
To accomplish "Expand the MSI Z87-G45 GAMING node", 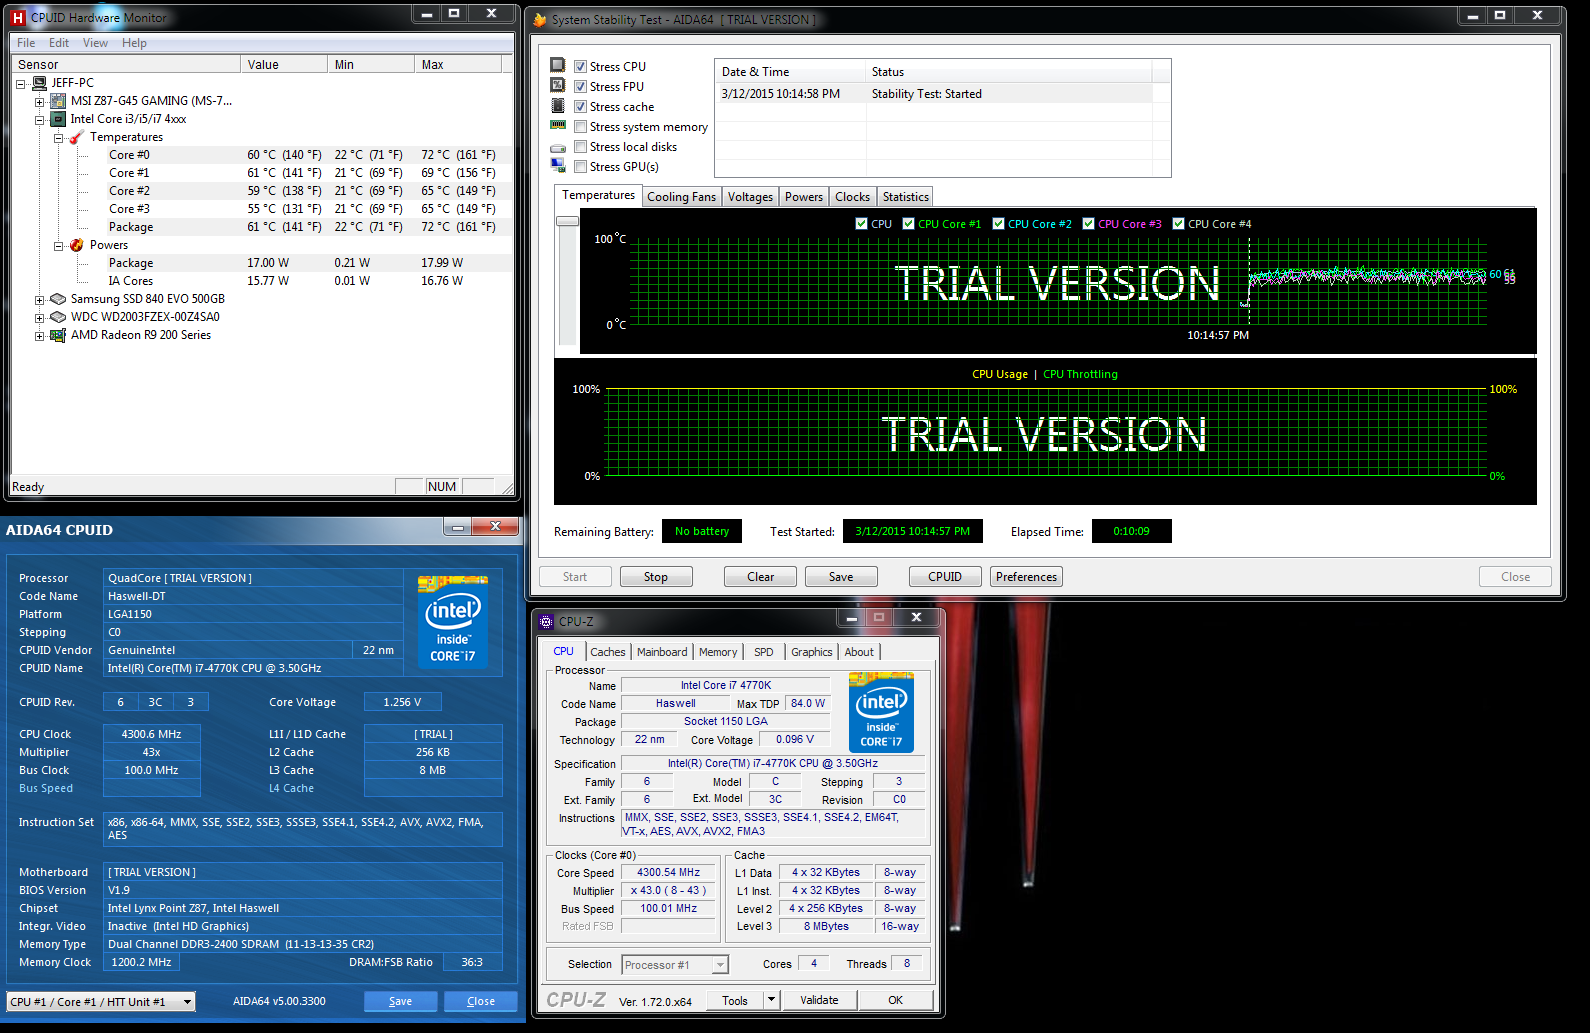I will [x=39, y=102].
